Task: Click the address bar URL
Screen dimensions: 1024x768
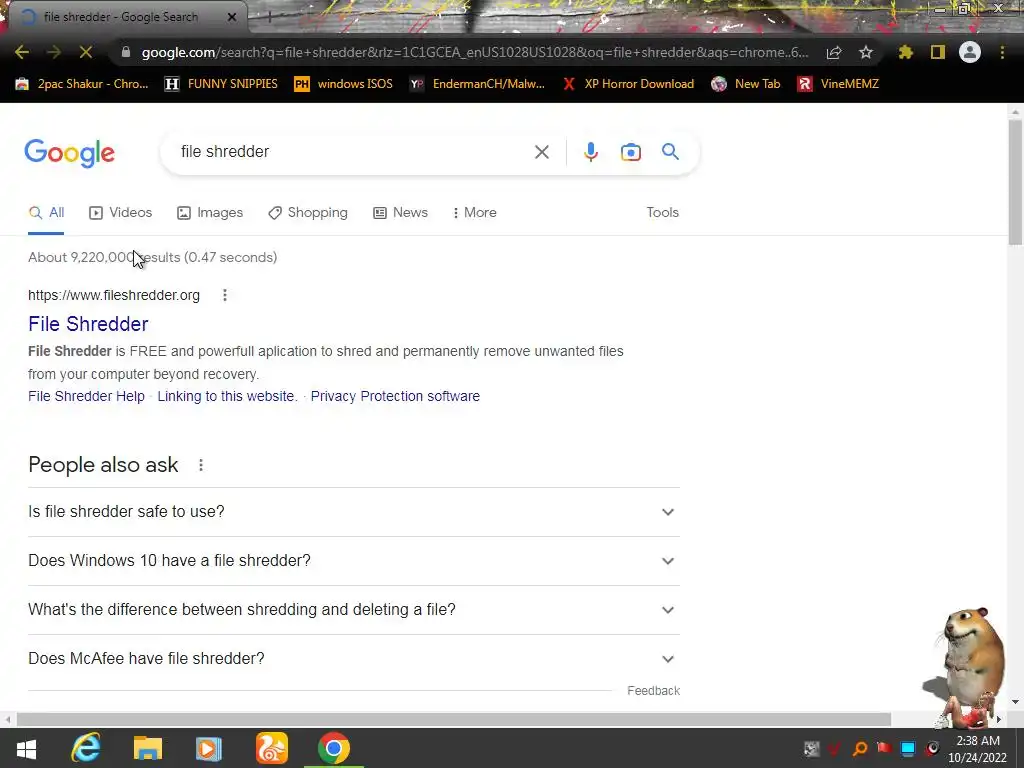Action: coord(475,53)
